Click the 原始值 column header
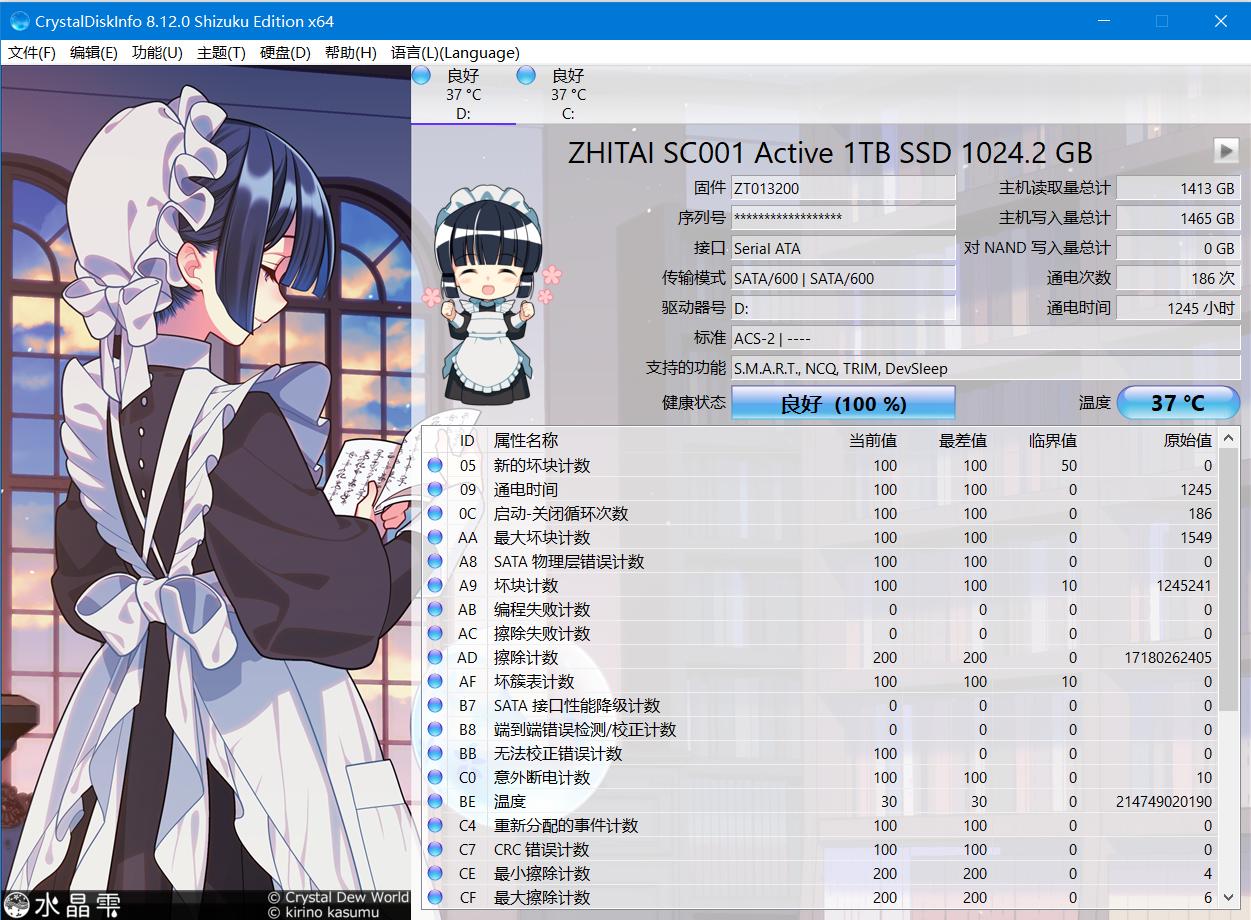1251x920 pixels. click(1188, 440)
